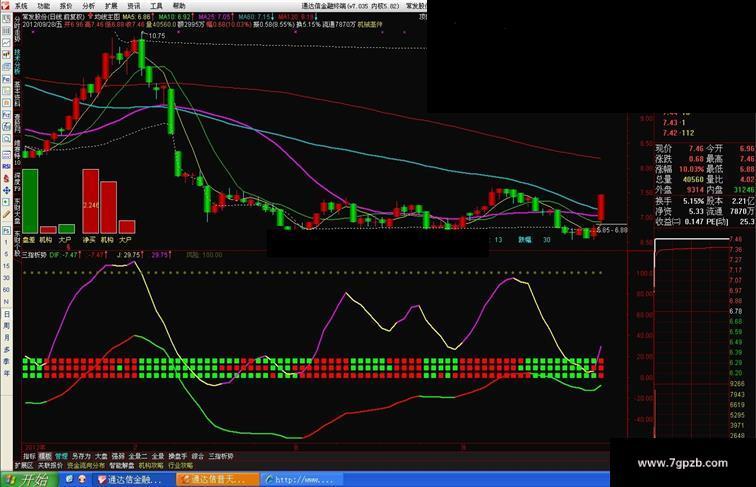The height and width of the screenshot is (487, 756).
Task: Switch to the 强弱 template
Action: click(118, 456)
